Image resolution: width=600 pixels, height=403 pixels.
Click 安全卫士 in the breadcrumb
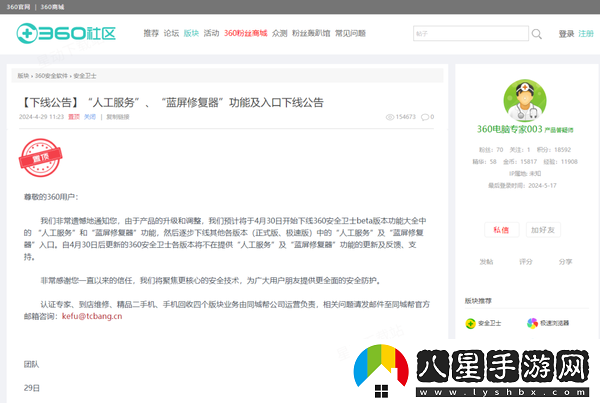click(x=85, y=76)
